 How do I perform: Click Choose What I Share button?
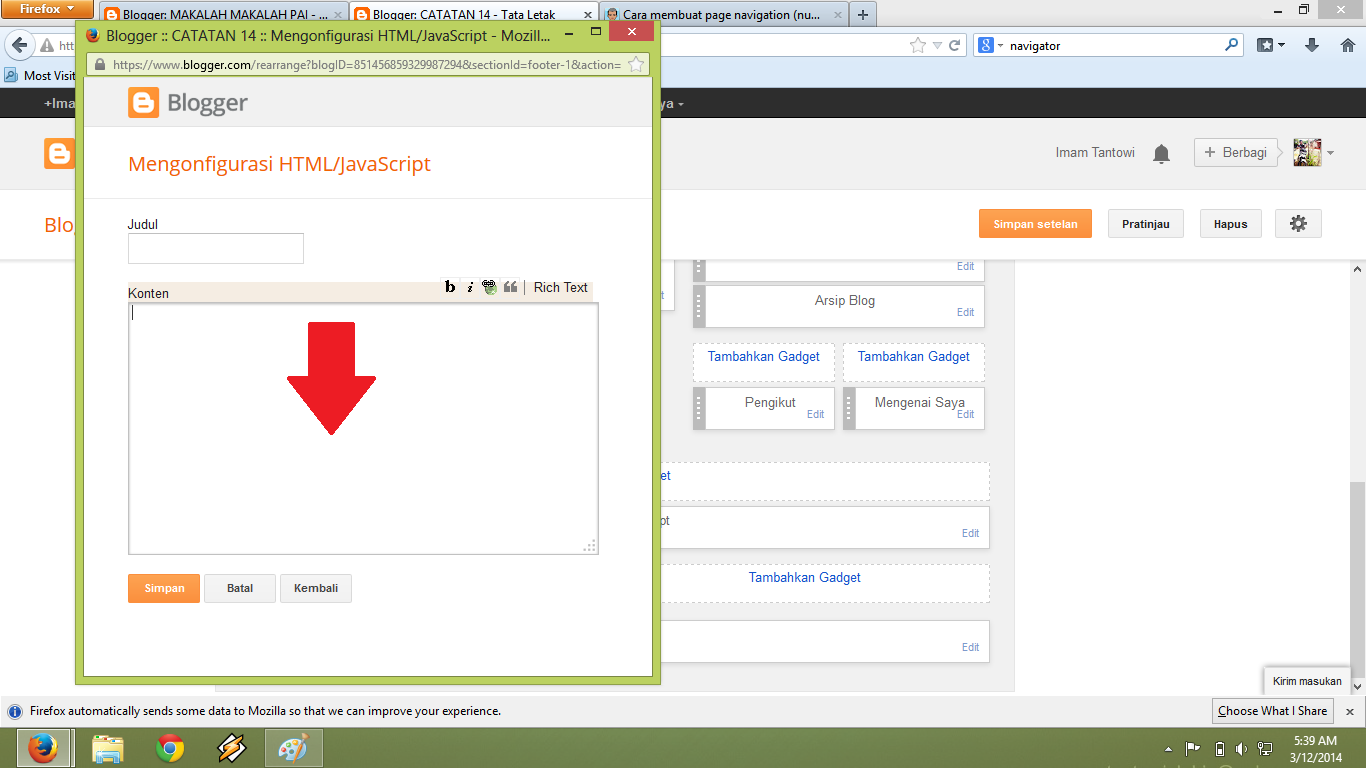(x=1272, y=711)
